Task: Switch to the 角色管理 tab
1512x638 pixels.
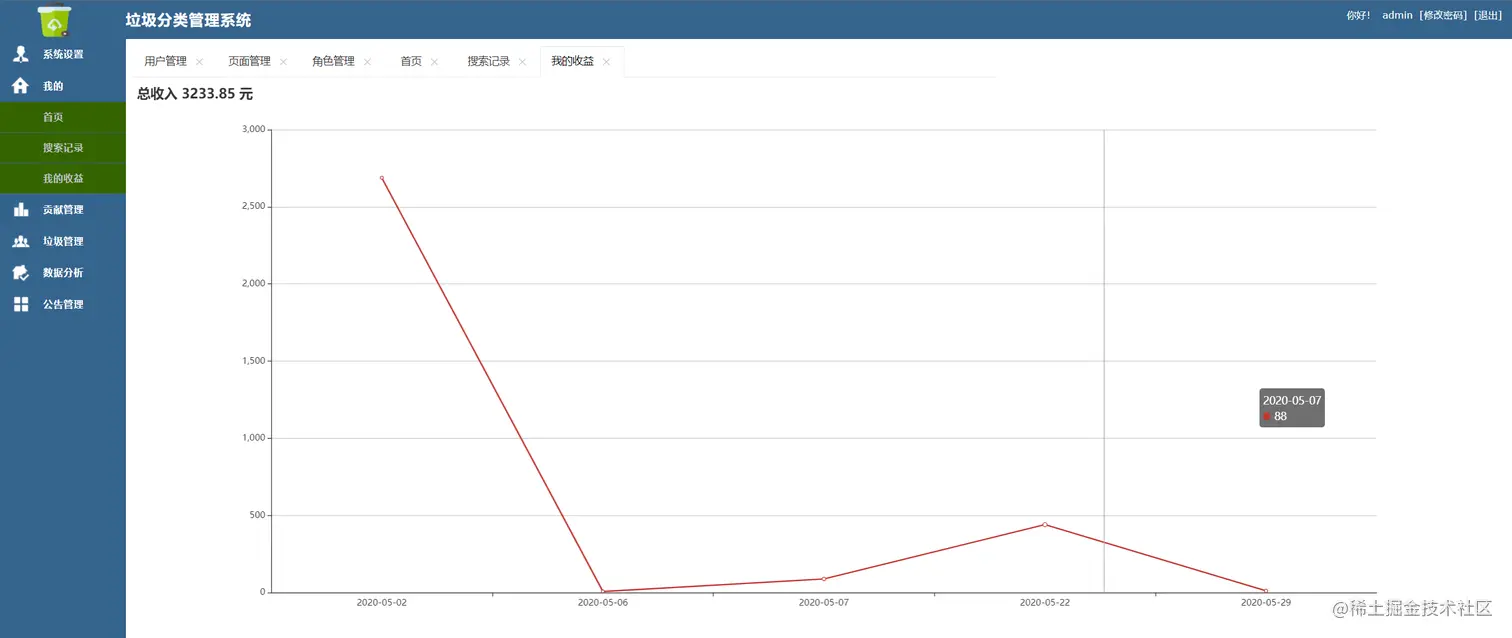Action: [333, 61]
